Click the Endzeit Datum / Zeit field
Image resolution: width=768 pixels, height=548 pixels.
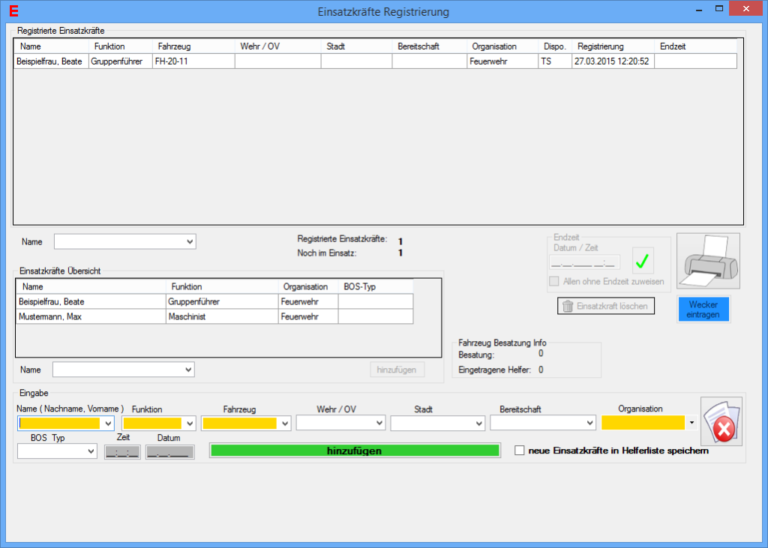(x=585, y=262)
